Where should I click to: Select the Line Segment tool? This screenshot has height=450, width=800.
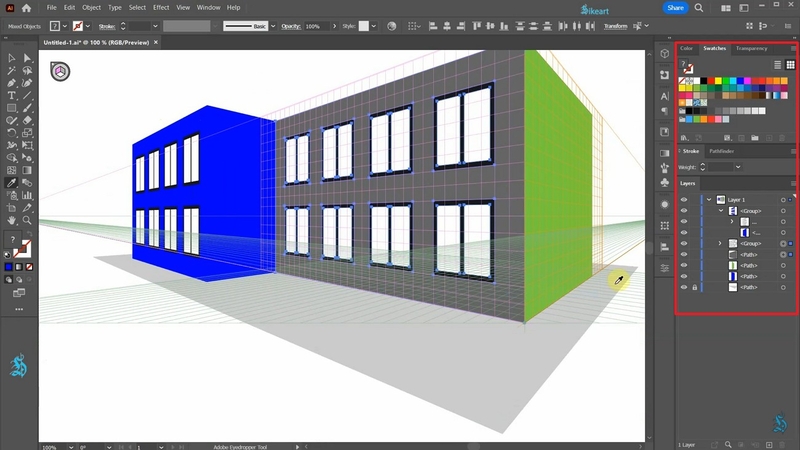tap(27, 95)
